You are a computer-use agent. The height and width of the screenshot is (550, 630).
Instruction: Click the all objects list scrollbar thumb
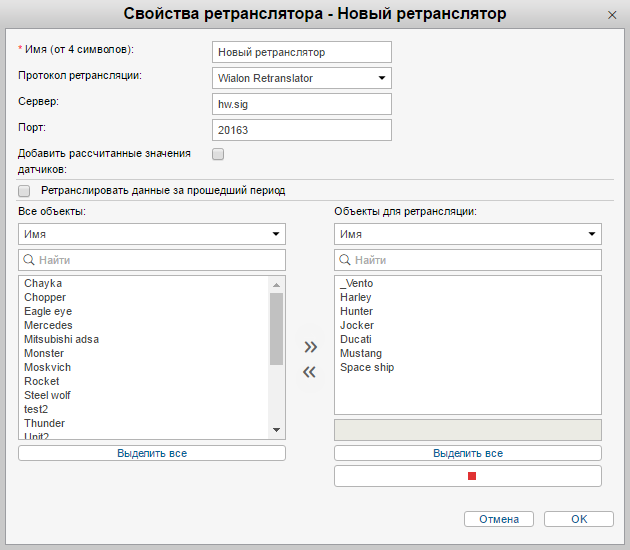click(x=277, y=328)
